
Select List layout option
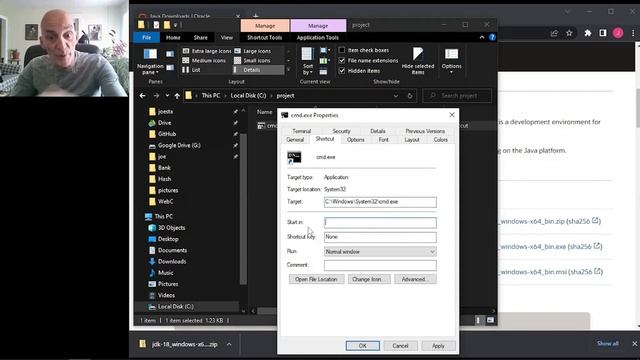pos(191,70)
